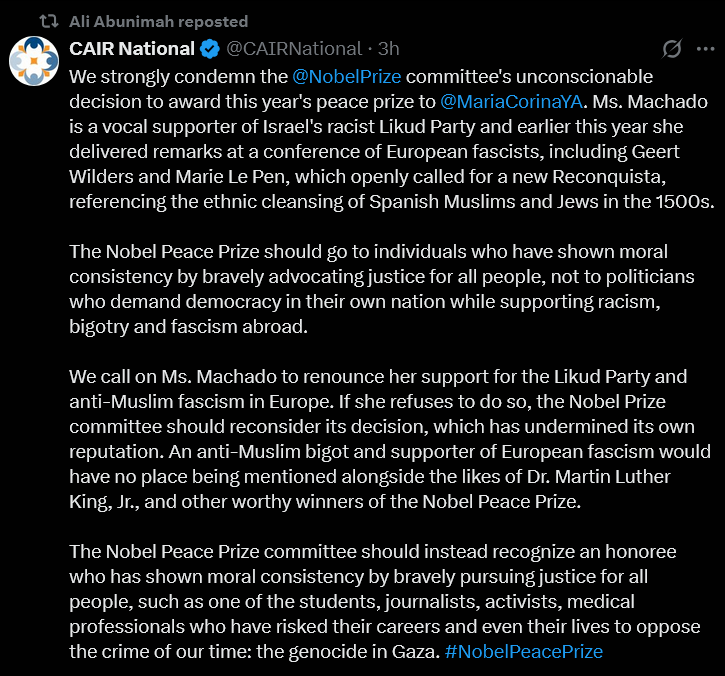Click the repost arrows icon above the tweet

47,21
